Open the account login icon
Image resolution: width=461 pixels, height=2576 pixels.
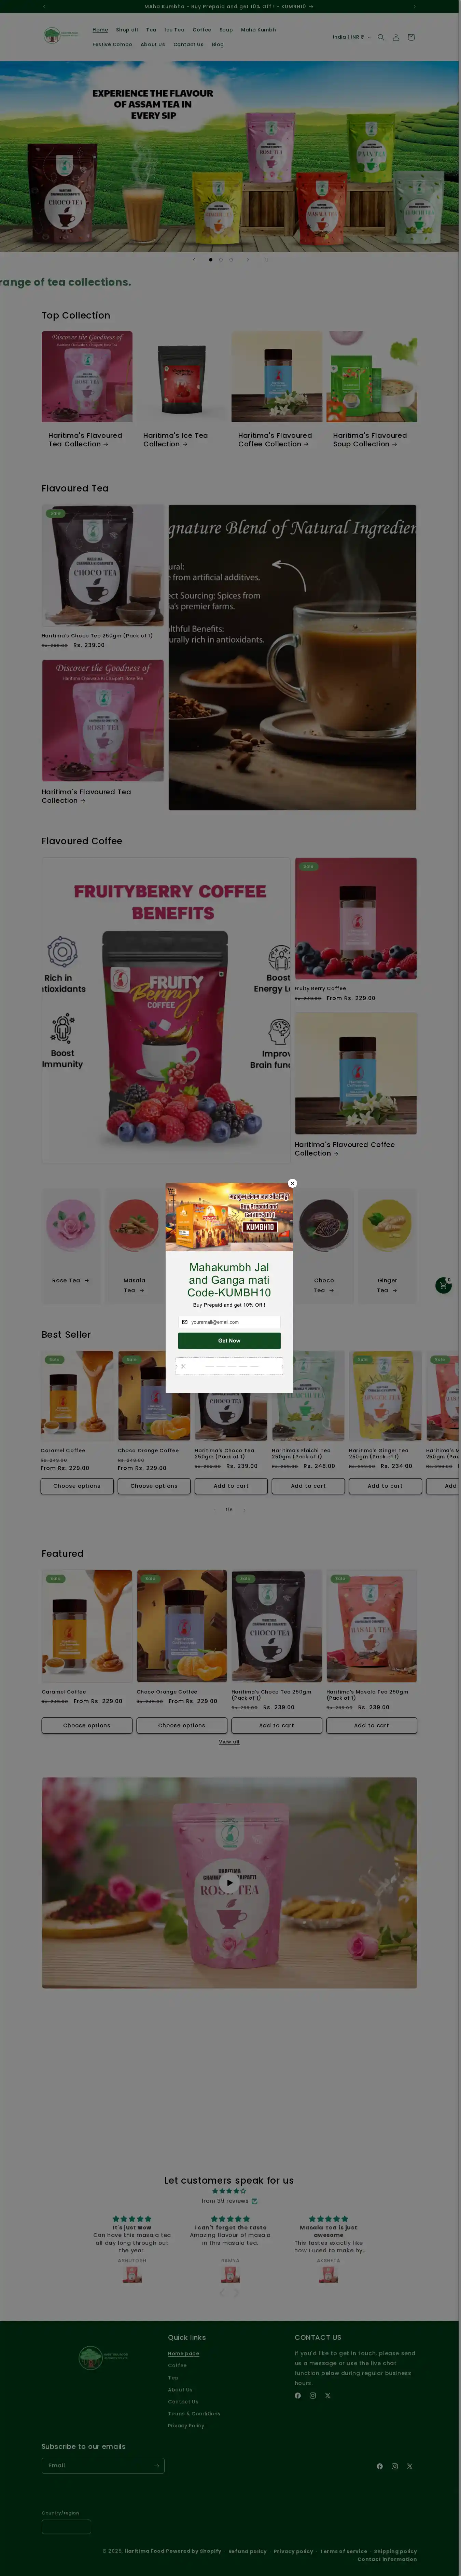[x=396, y=37]
